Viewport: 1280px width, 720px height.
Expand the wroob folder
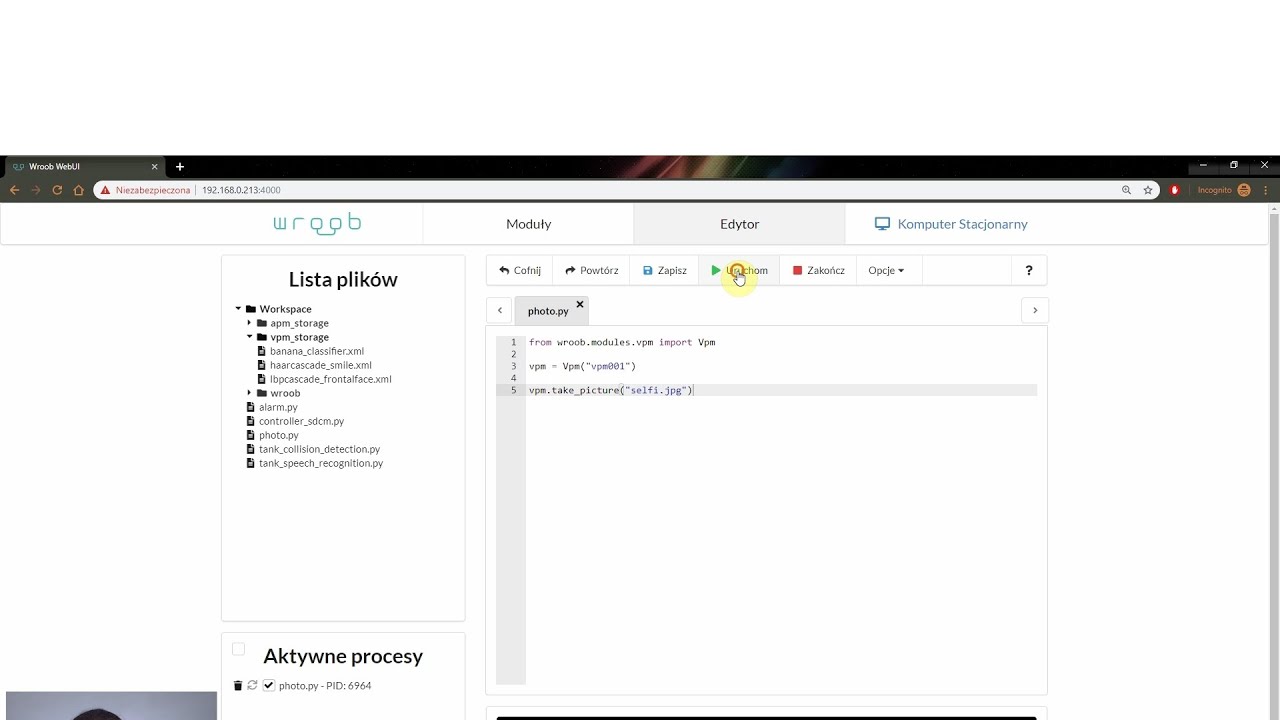coord(249,393)
